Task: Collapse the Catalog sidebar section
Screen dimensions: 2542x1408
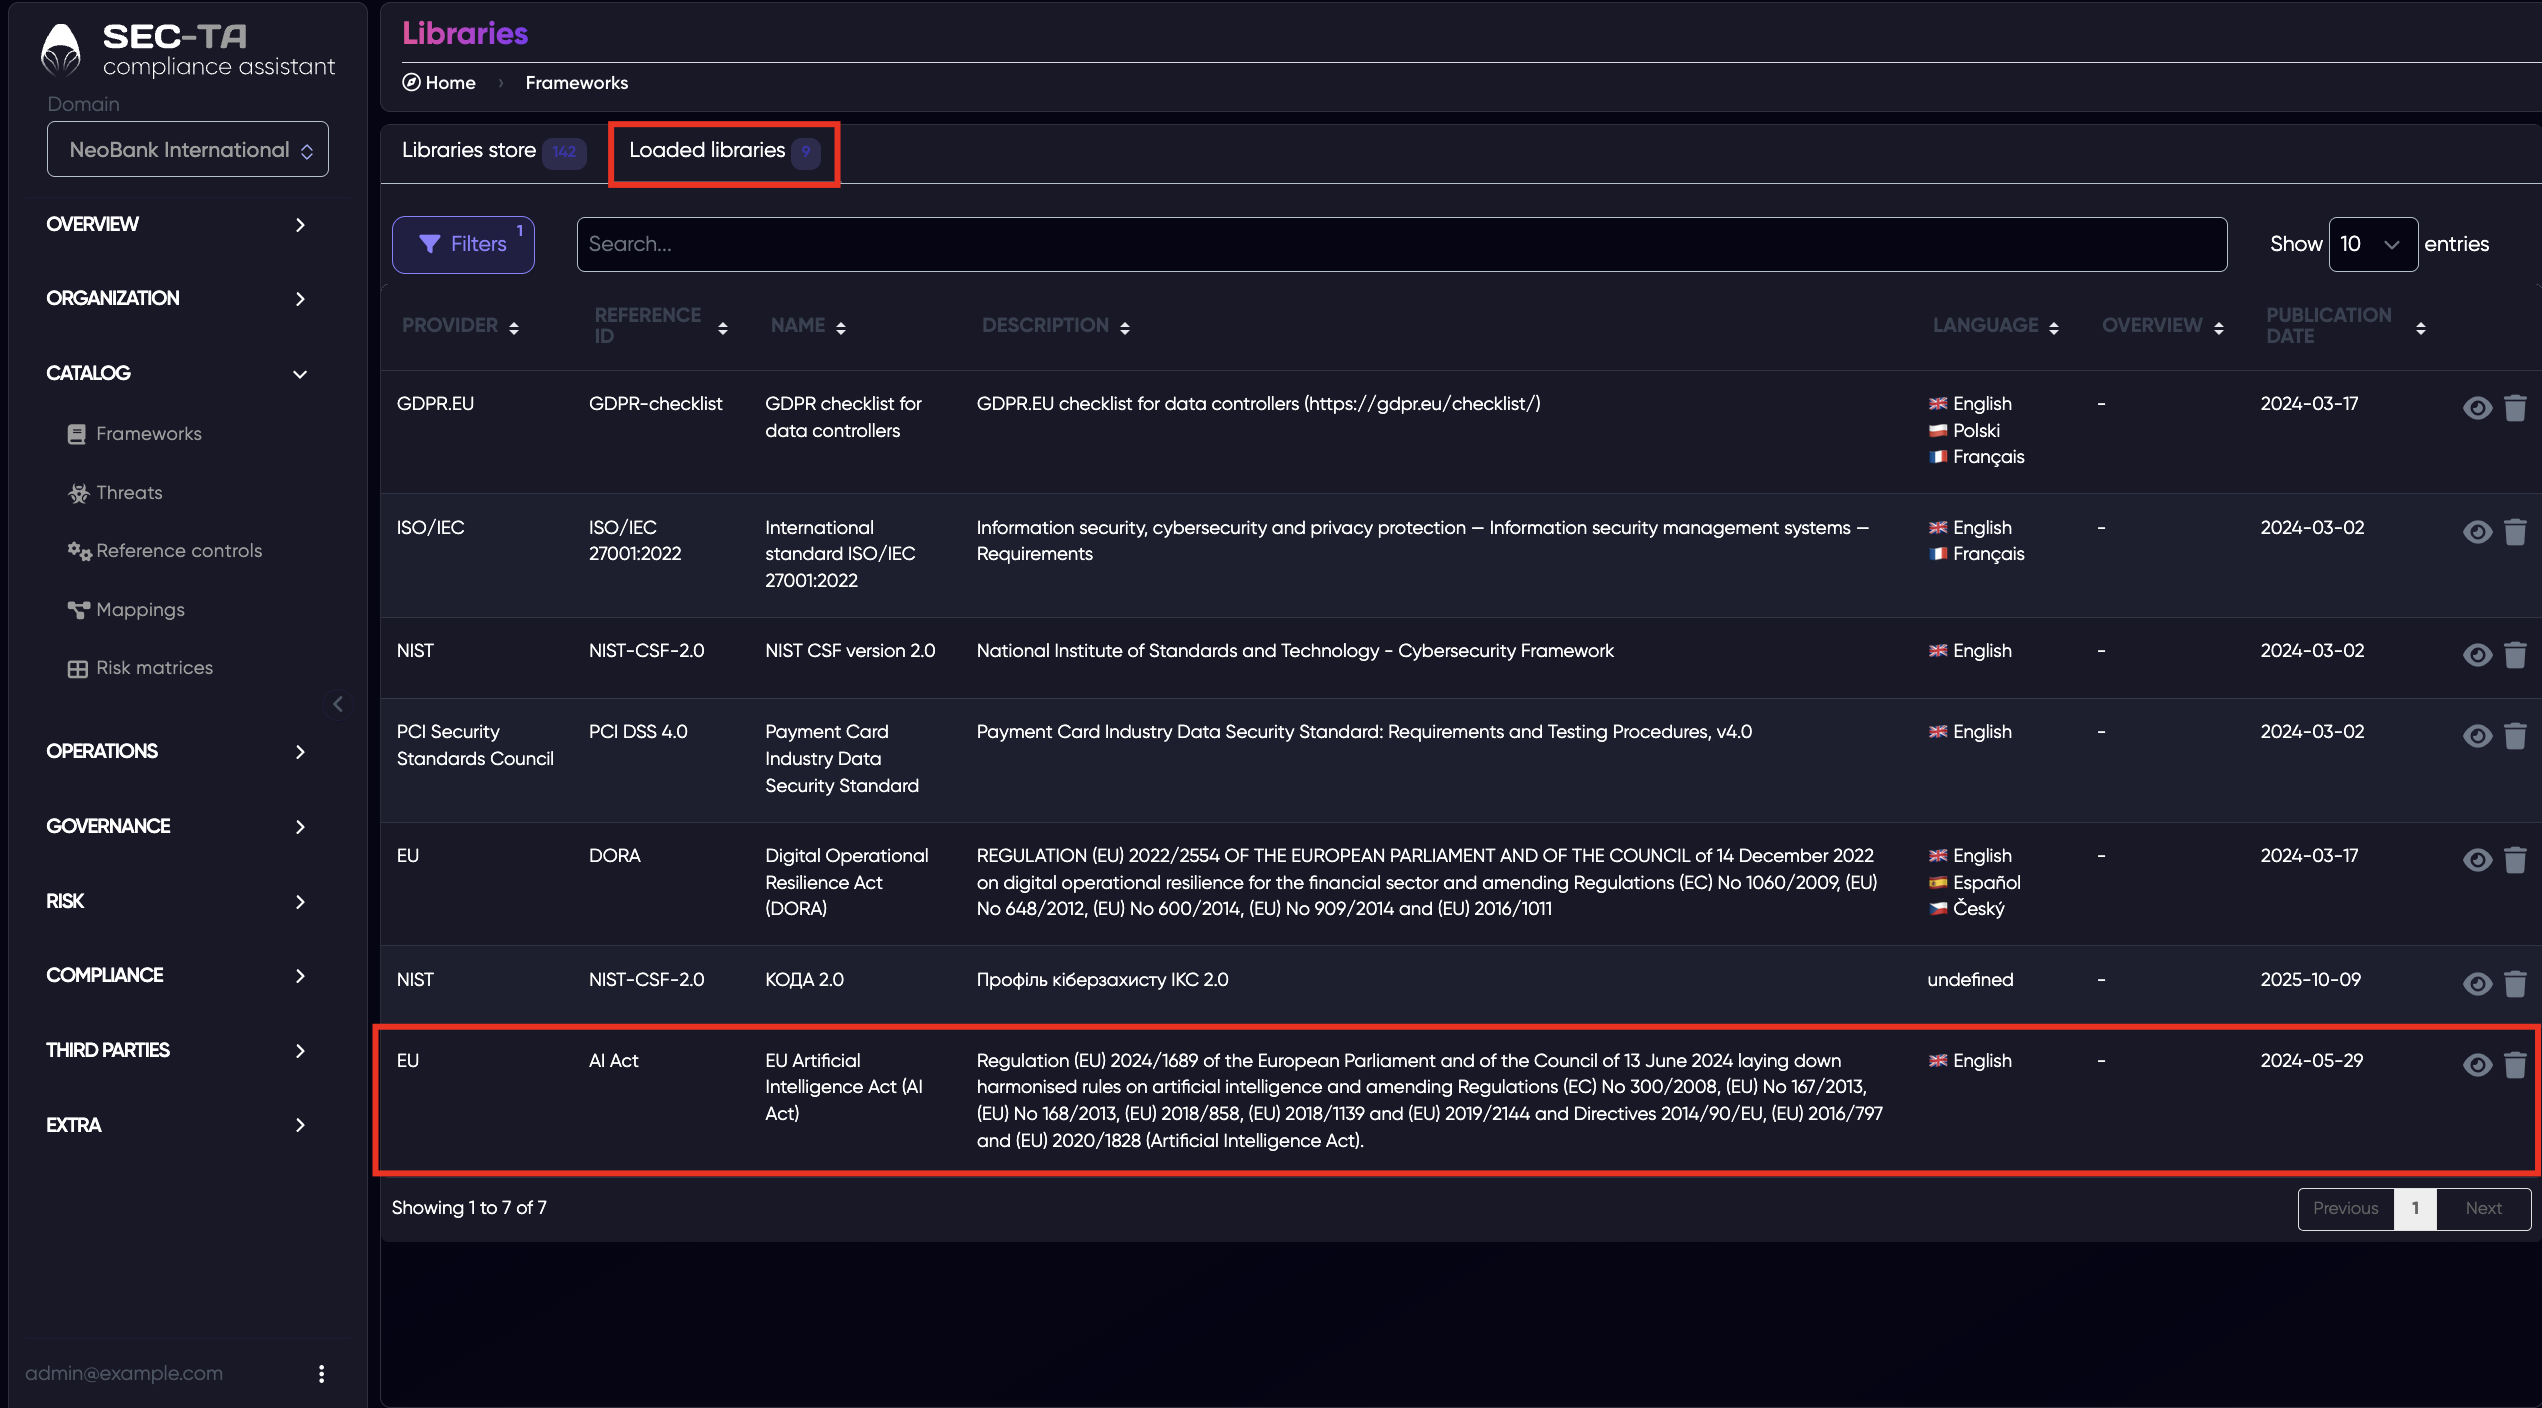Action: 176,373
